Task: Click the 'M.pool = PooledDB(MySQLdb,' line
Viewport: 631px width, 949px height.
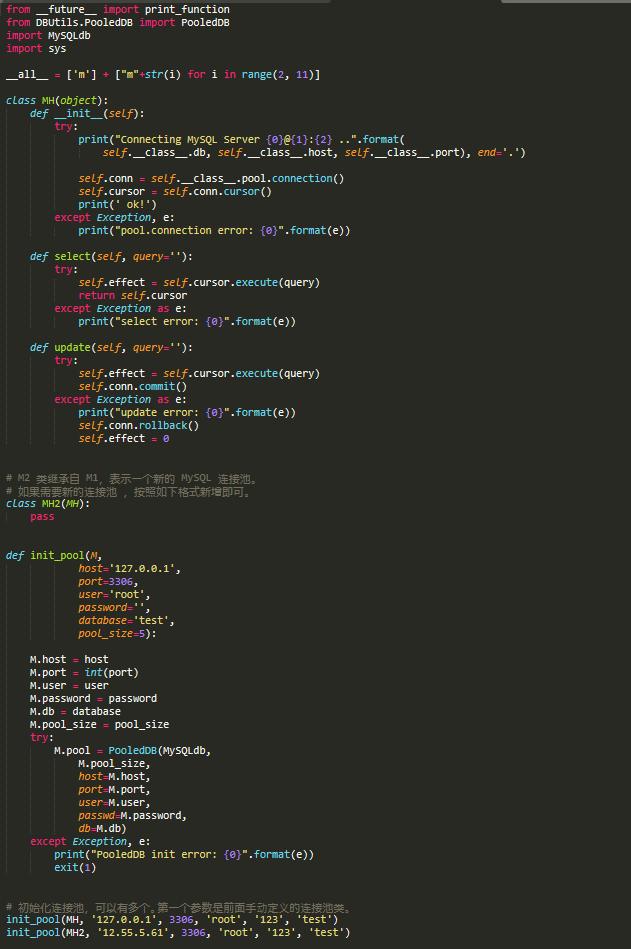Action: 132,751
